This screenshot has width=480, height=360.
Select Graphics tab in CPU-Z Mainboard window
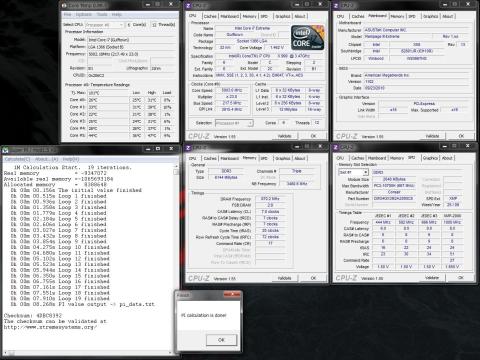(431, 16)
